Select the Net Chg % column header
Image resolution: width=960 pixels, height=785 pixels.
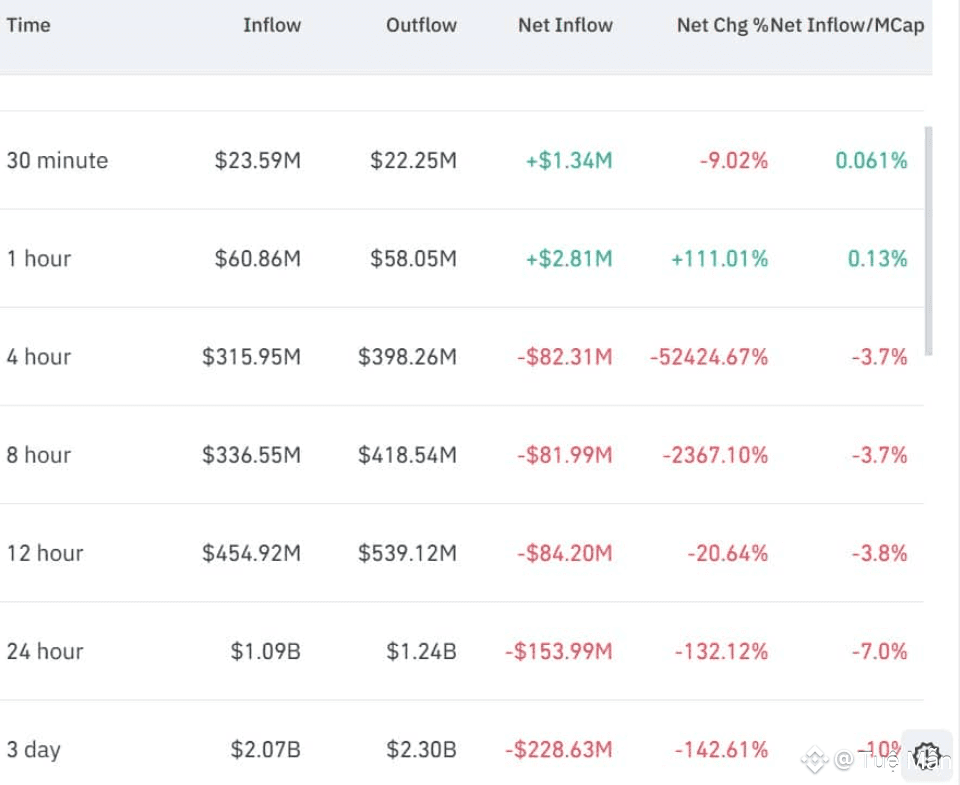tap(722, 25)
